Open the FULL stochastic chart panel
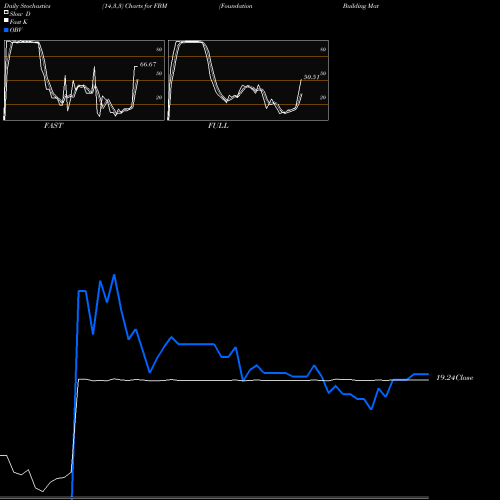 (248, 80)
